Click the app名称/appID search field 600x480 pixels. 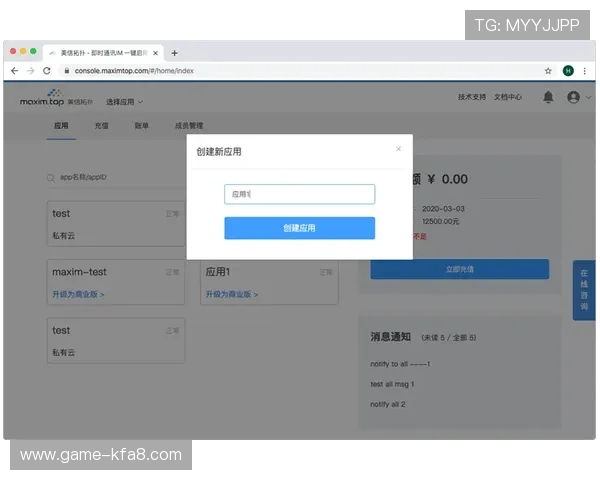116,178
